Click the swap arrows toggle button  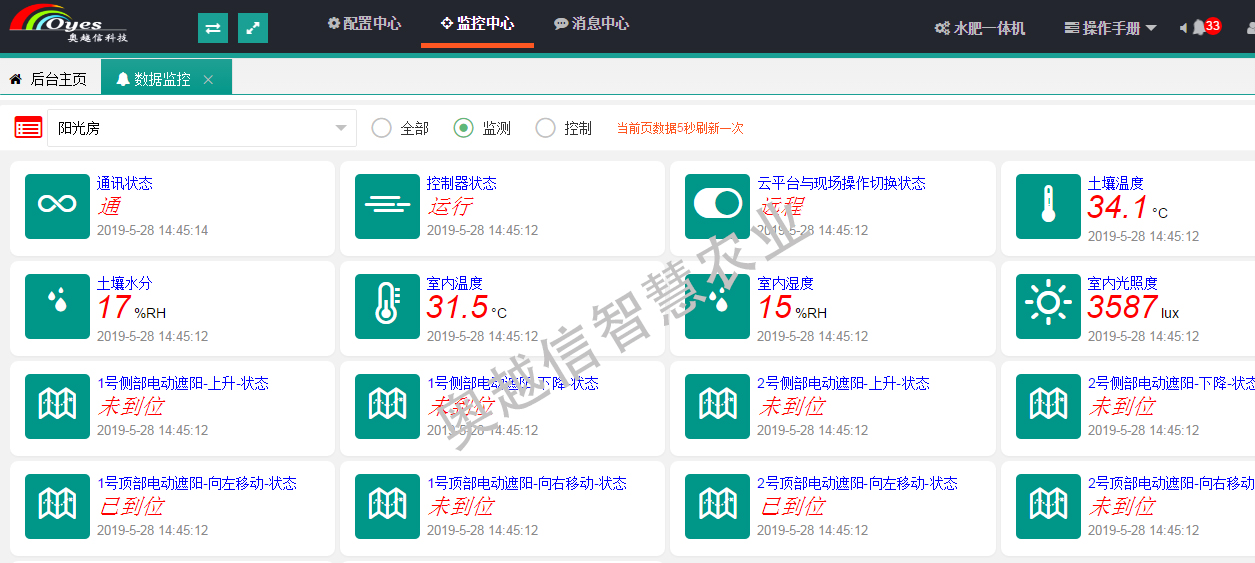pos(213,28)
